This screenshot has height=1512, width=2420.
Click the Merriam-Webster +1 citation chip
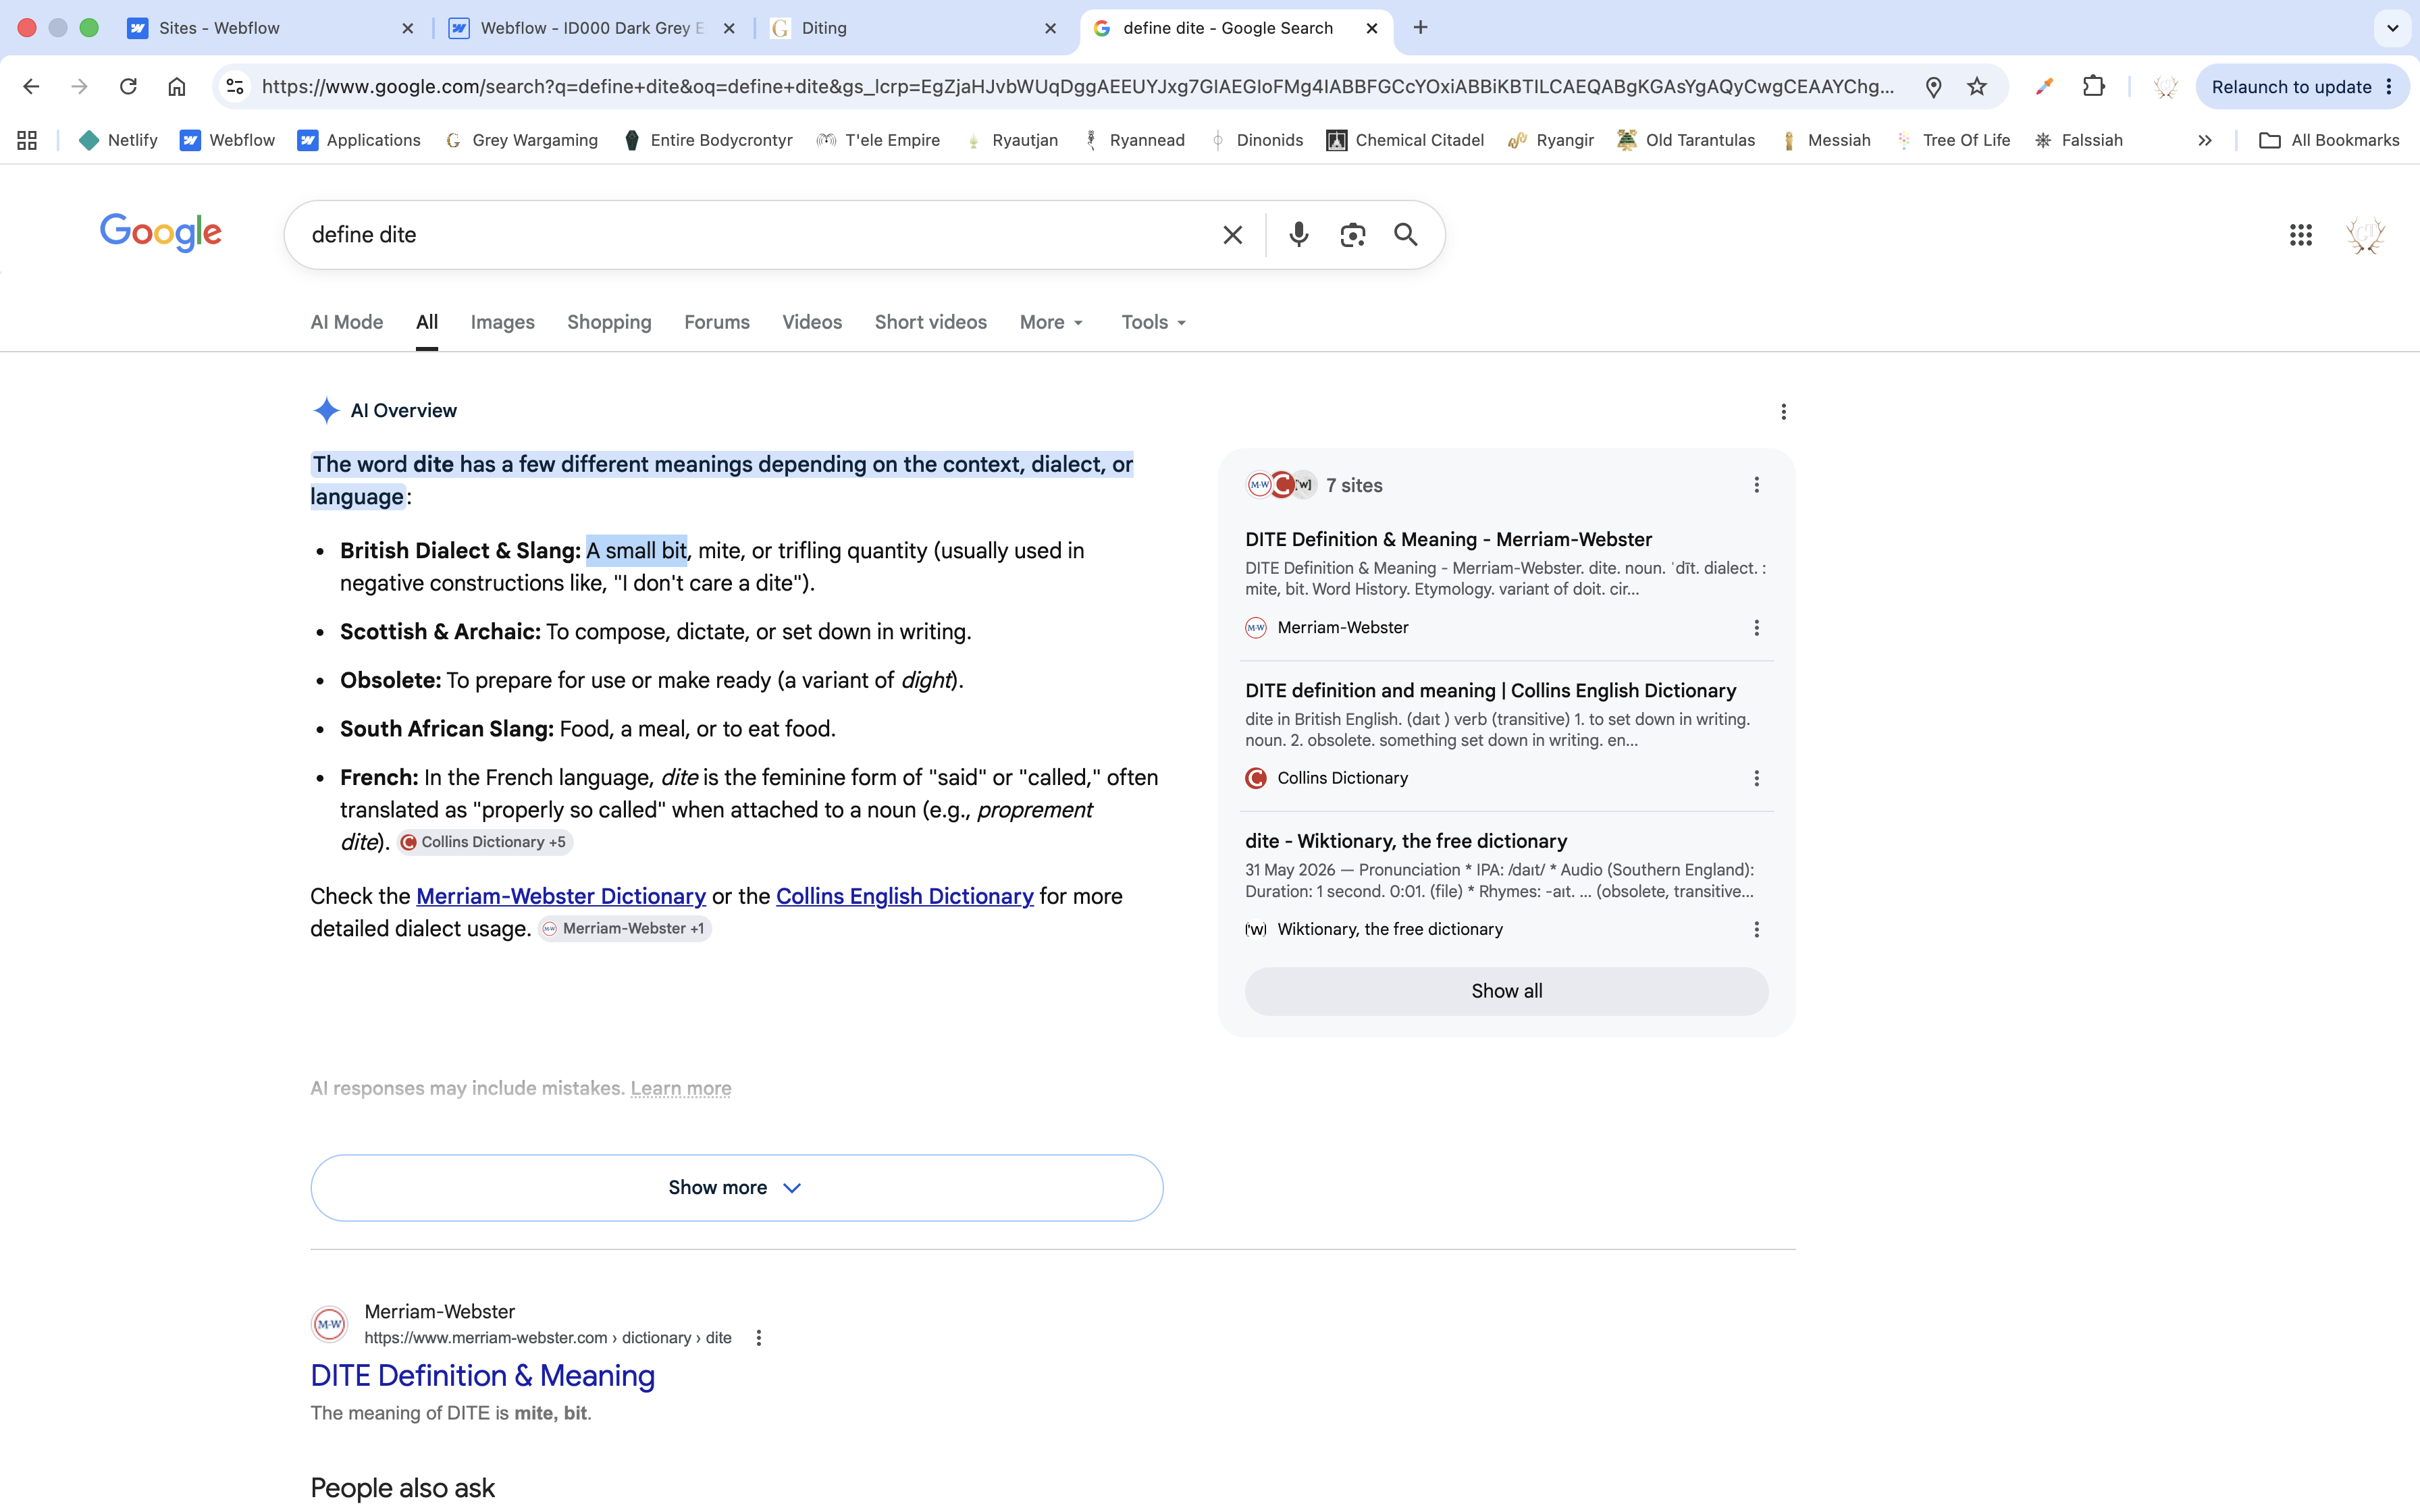tap(624, 929)
